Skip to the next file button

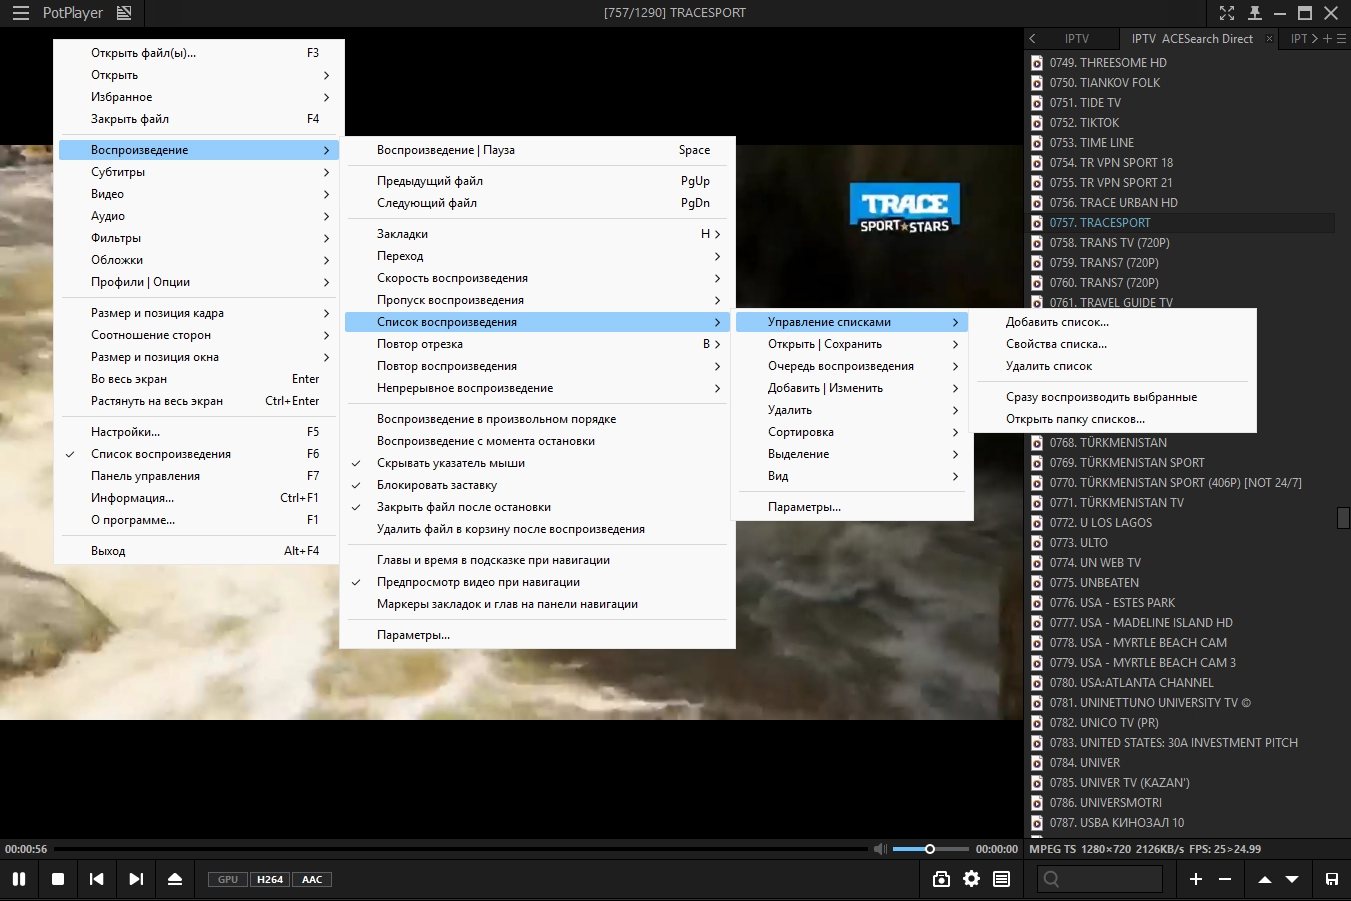[136, 879]
